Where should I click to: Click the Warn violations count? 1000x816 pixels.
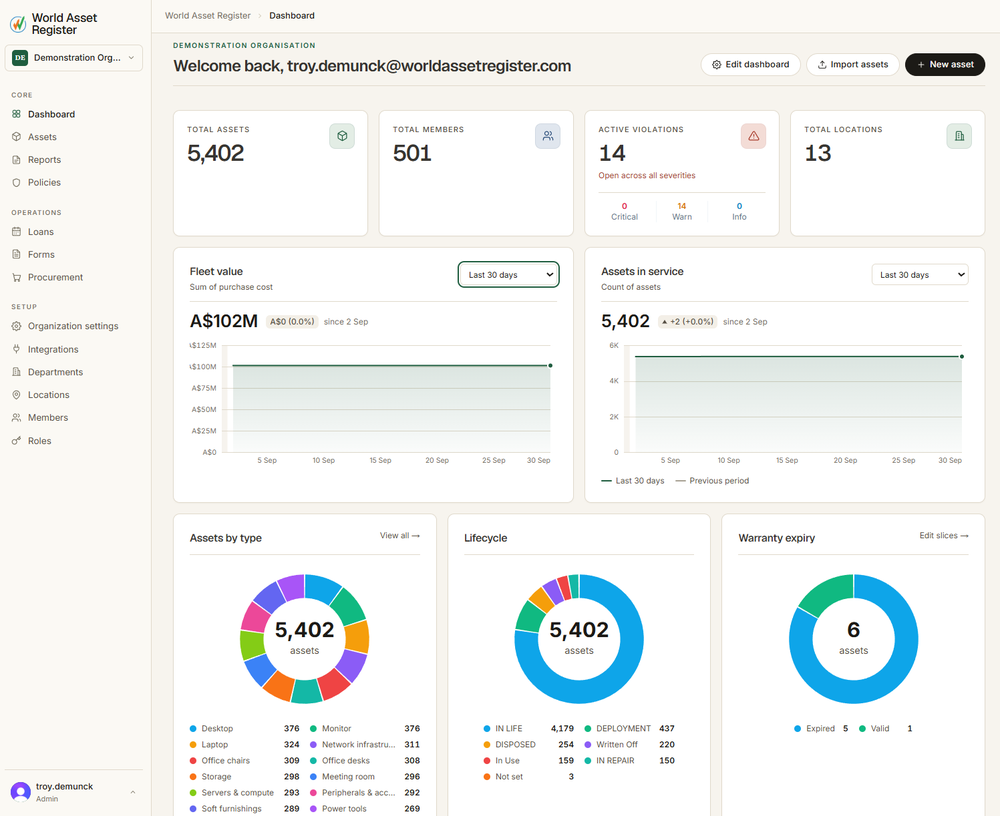pyautogui.click(x=682, y=206)
